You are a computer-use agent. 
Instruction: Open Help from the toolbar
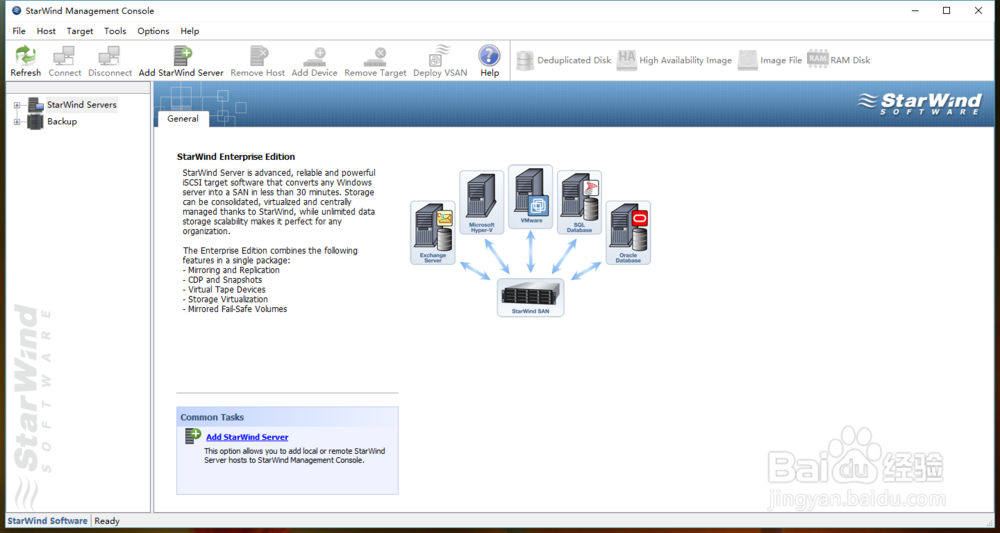tap(490, 61)
